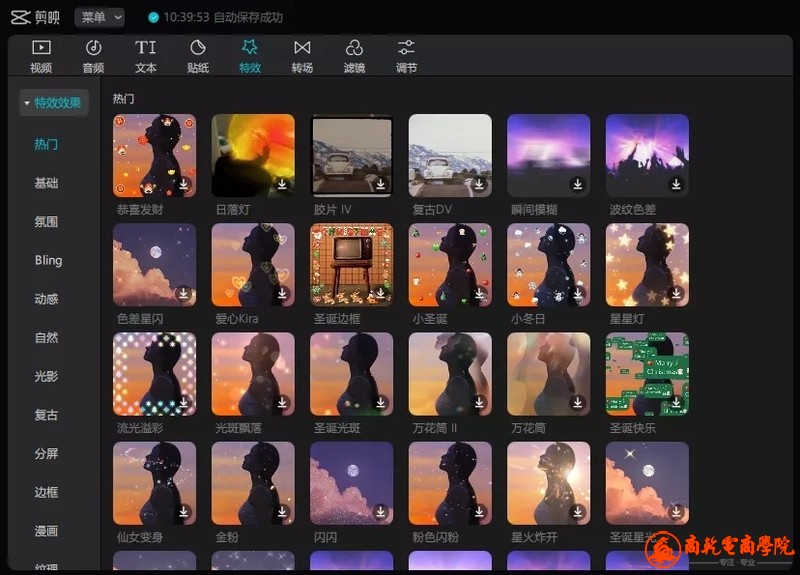Preview the 圣诞边框 TV thumbnail
Viewport: 800px width, 575px height.
pyautogui.click(x=352, y=265)
